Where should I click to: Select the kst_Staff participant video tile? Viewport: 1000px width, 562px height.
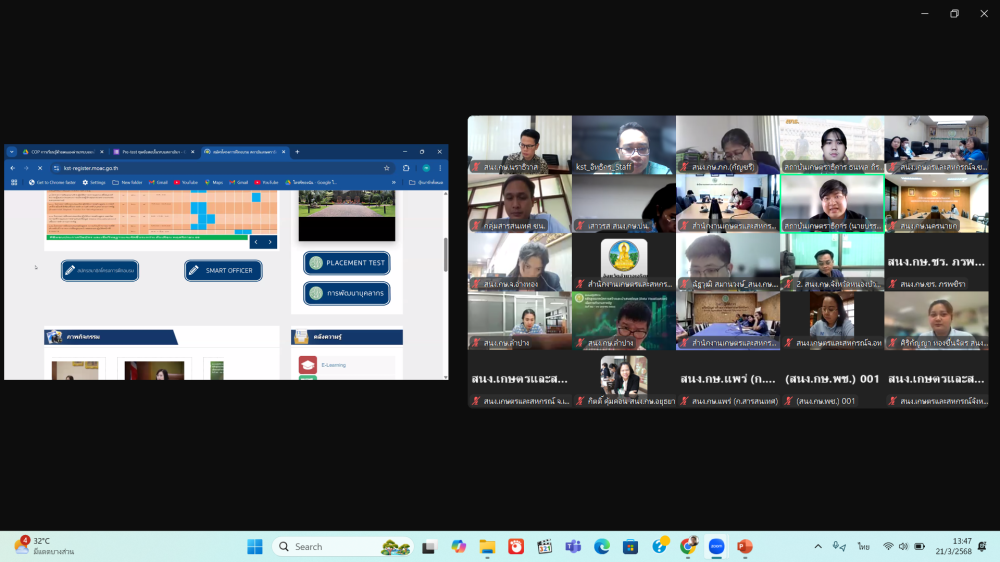click(x=623, y=145)
